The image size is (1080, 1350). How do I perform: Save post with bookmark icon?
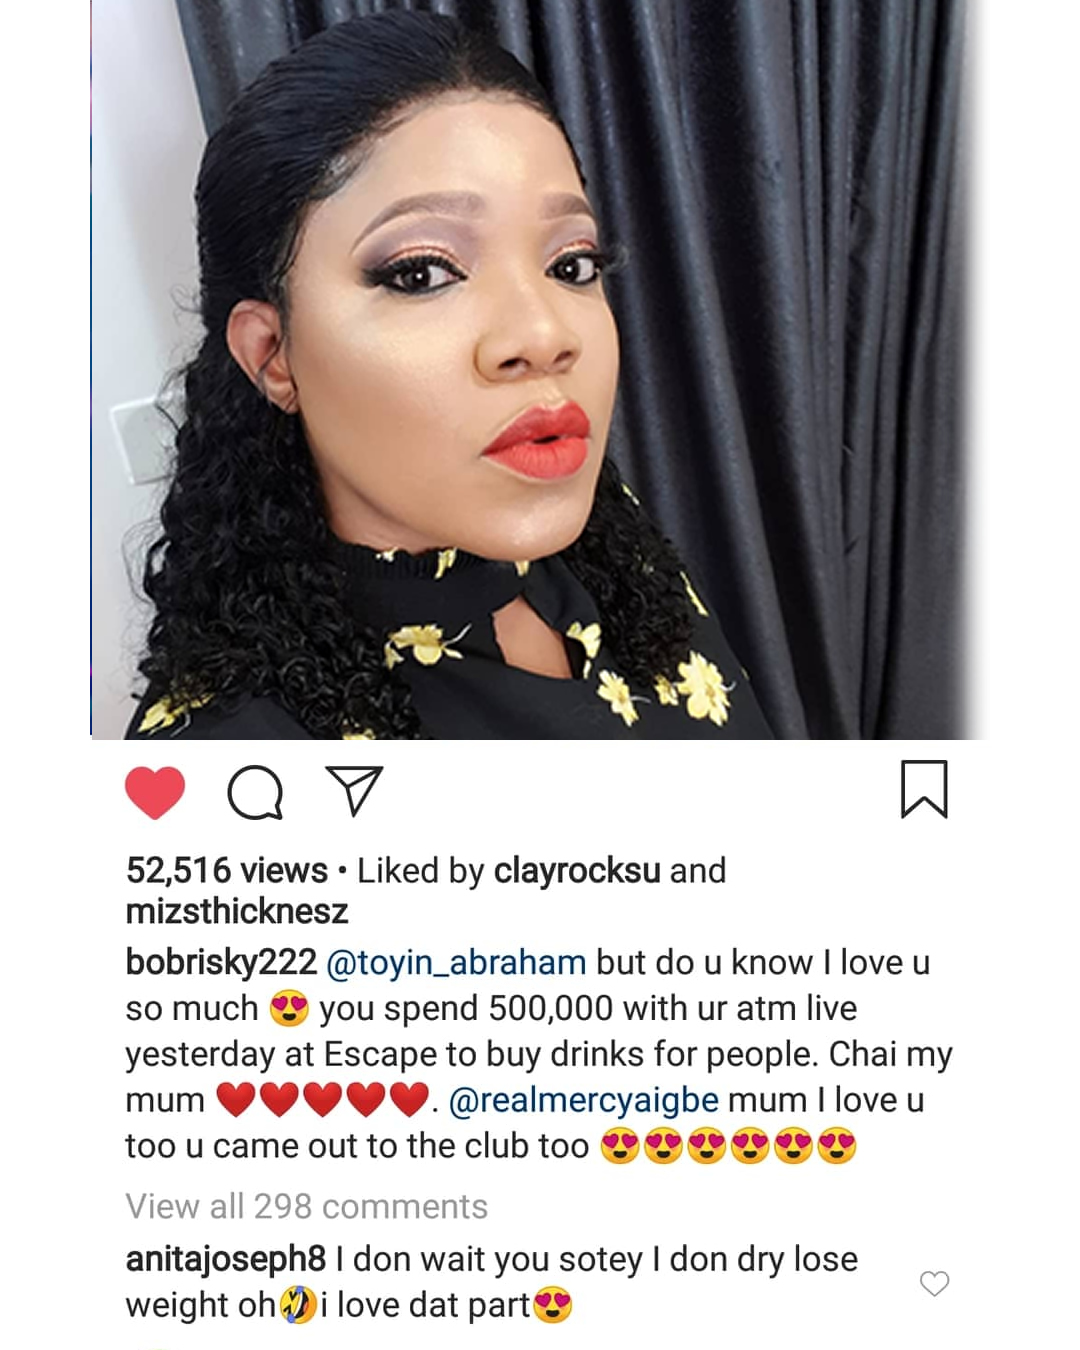click(924, 789)
